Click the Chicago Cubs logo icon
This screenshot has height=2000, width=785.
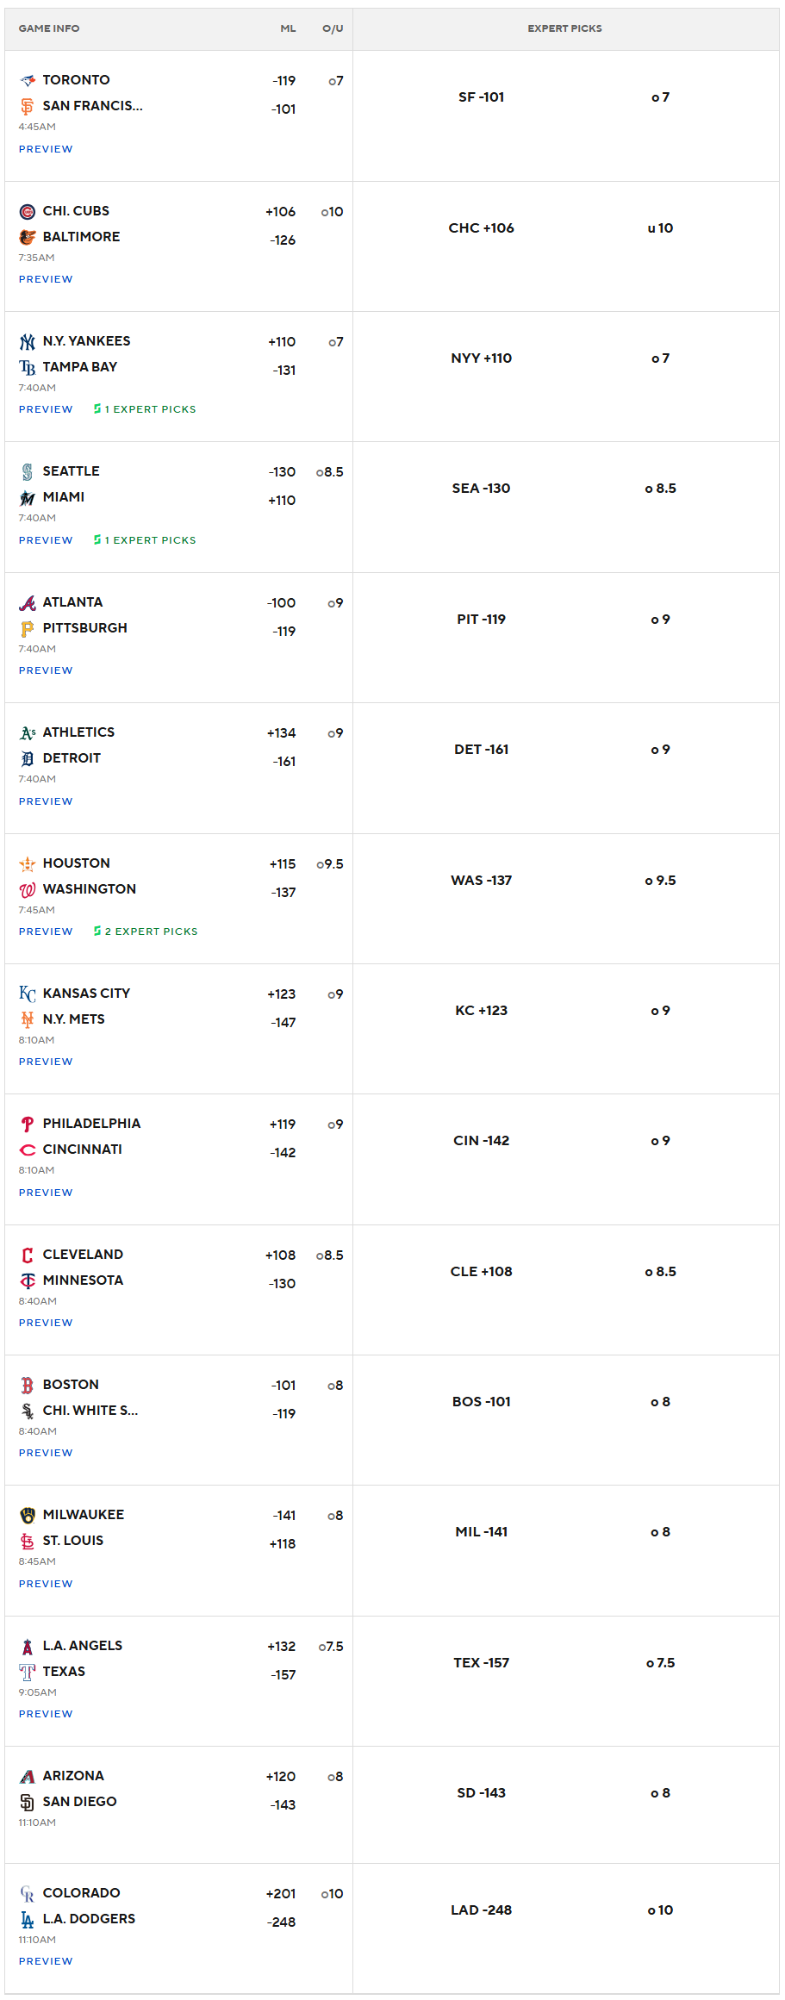27,211
